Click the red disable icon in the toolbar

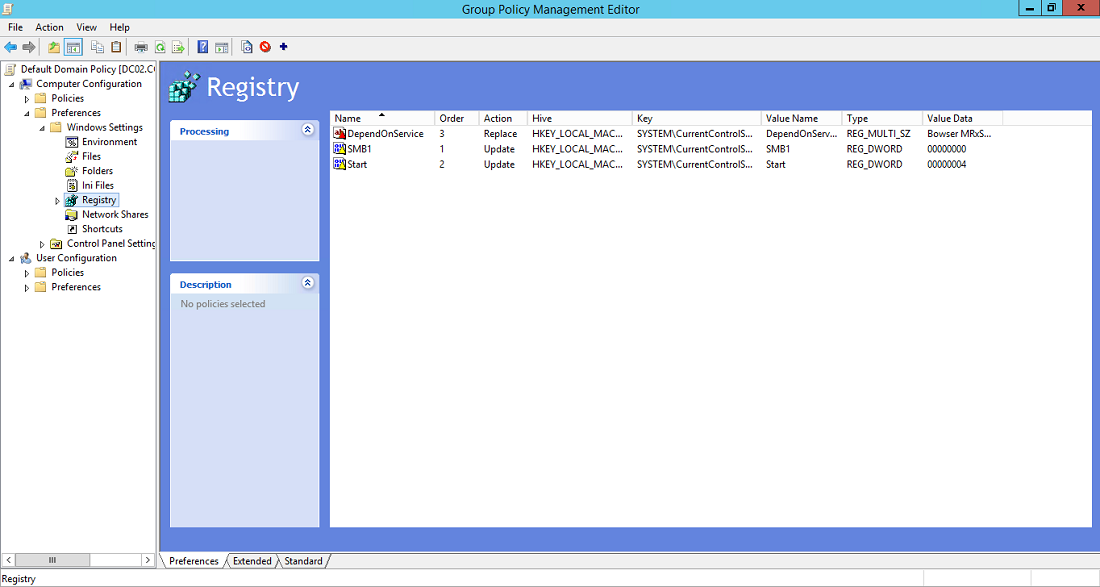[x=264, y=46]
